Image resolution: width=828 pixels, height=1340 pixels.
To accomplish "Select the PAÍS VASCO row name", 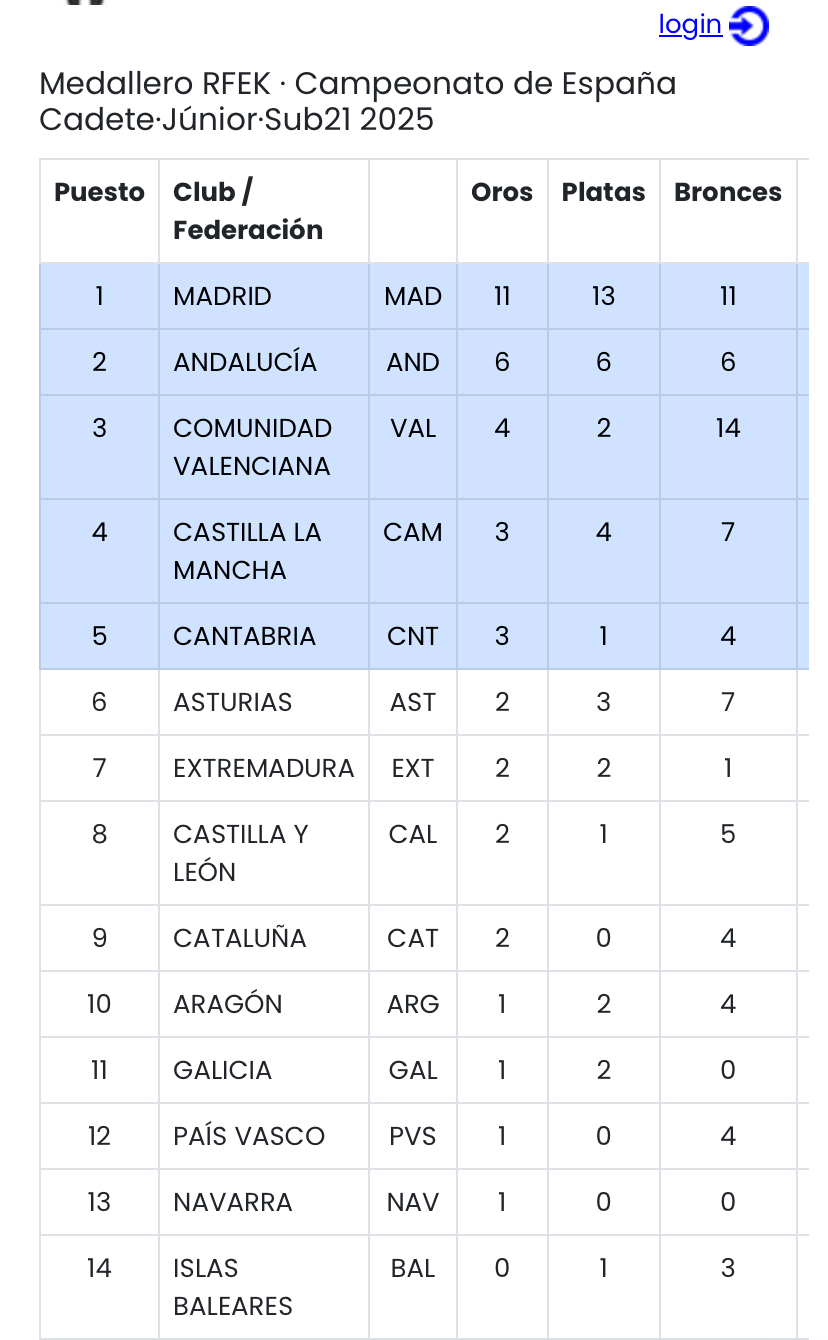I will coord(249,1136).
